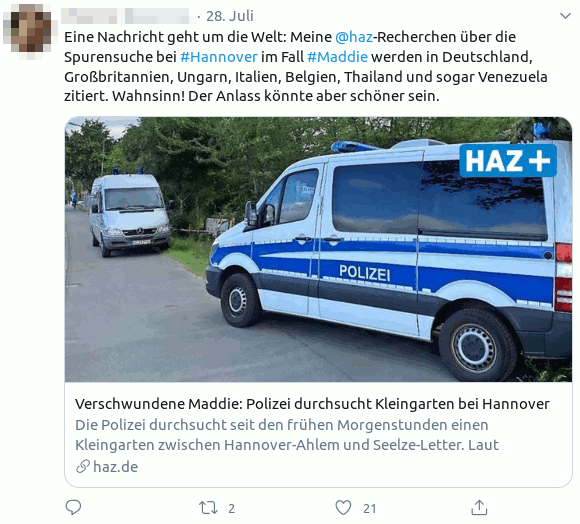Viewport: 580px width, 524px height.
Task: Open the #Hannover hashtag
Action: (219, 57)
